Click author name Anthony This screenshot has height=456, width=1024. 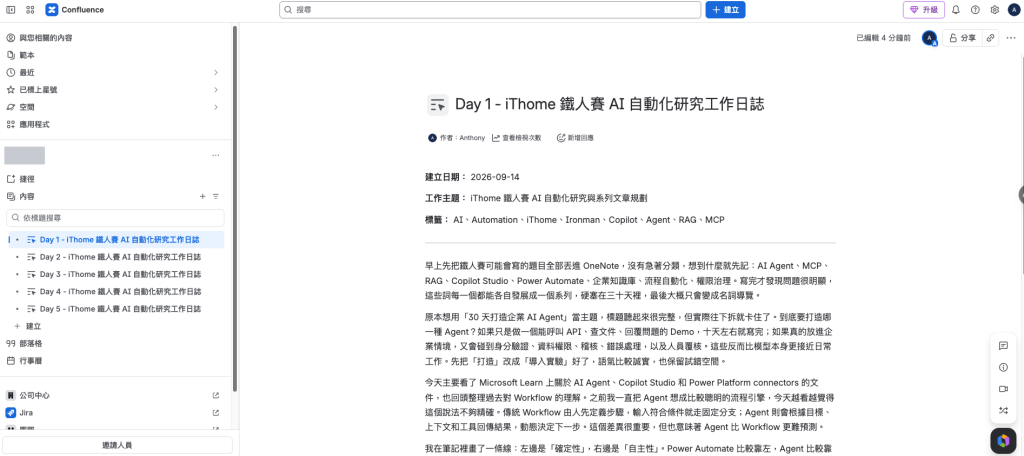click(x=472, y=138)
